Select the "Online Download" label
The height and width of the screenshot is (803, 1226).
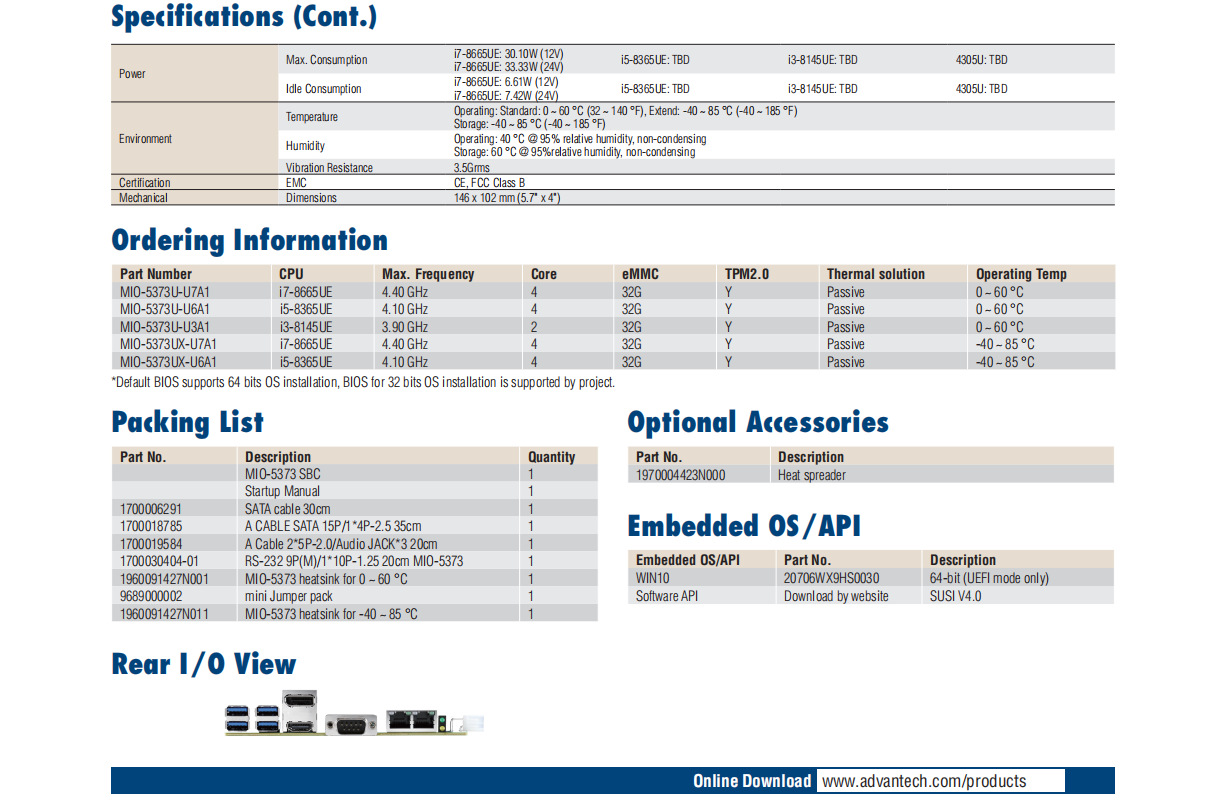point(752,781)
